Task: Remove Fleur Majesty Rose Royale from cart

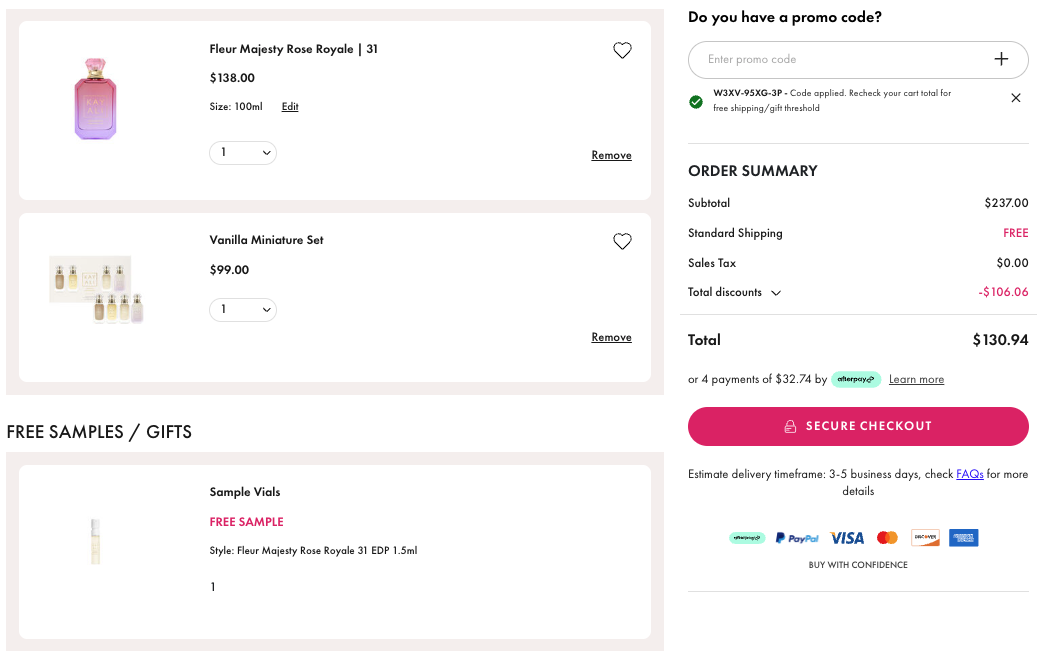Action: 611,156
